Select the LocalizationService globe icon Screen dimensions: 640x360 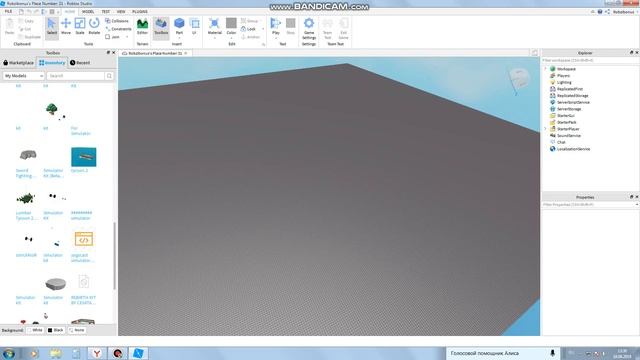tap(553, 149)
